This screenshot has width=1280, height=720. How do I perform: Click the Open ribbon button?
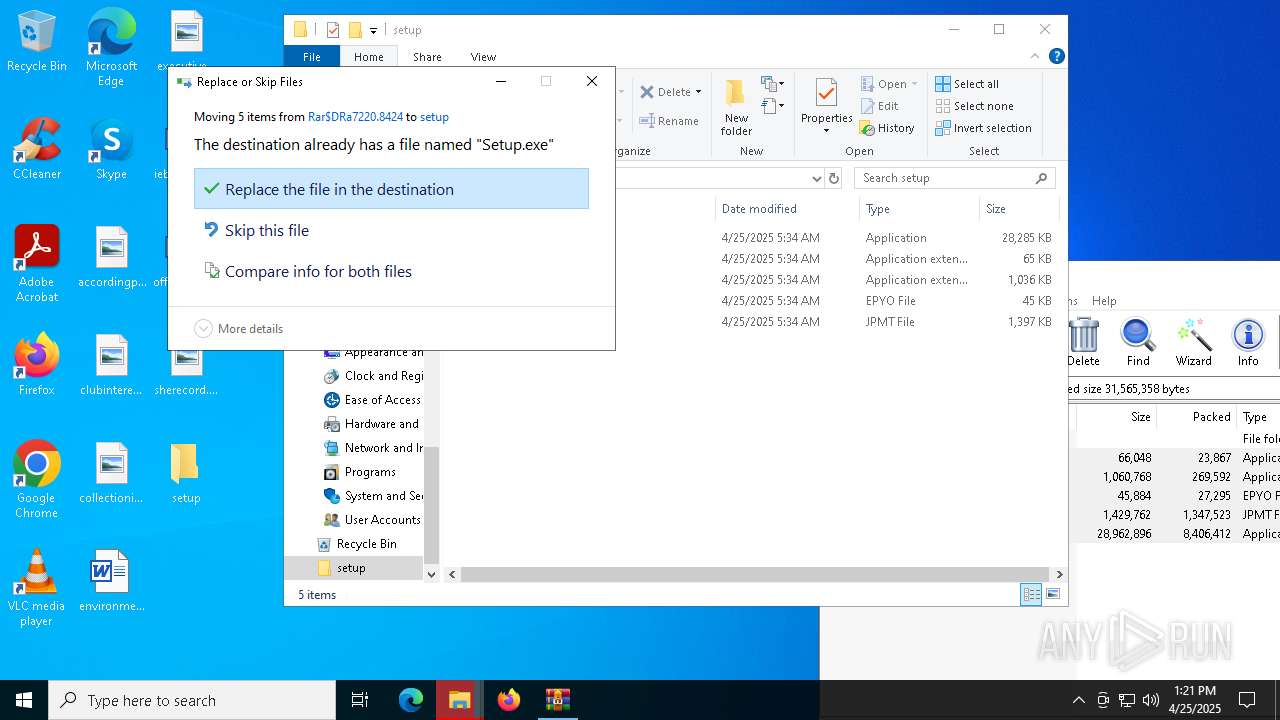(x=884, y=84)
